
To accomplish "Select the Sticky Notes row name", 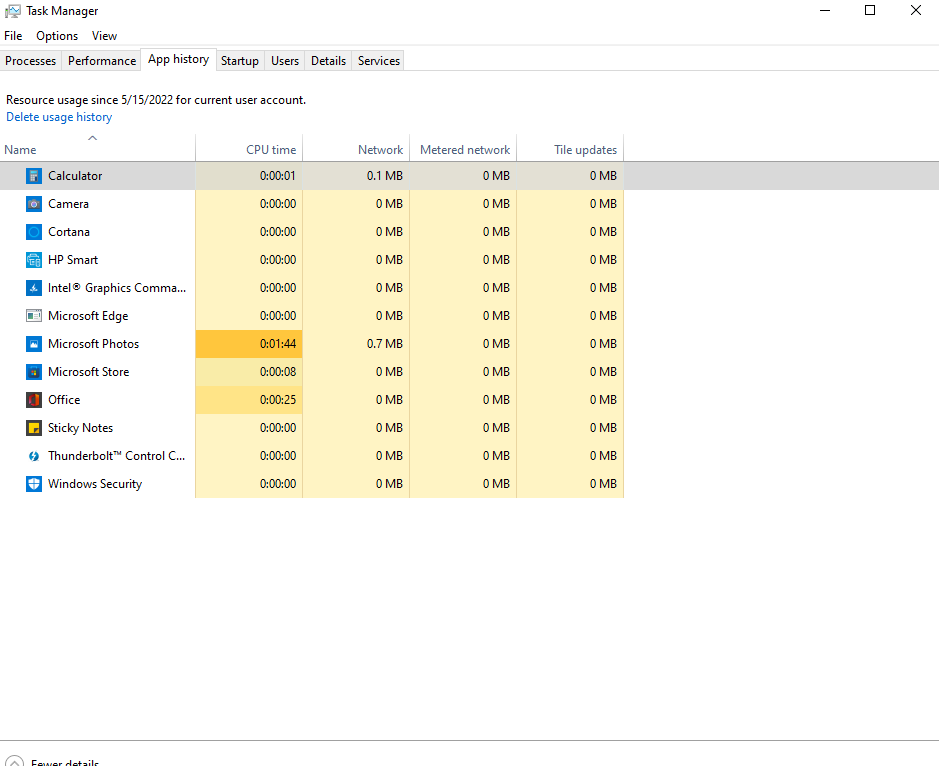I will coord(80,428).
